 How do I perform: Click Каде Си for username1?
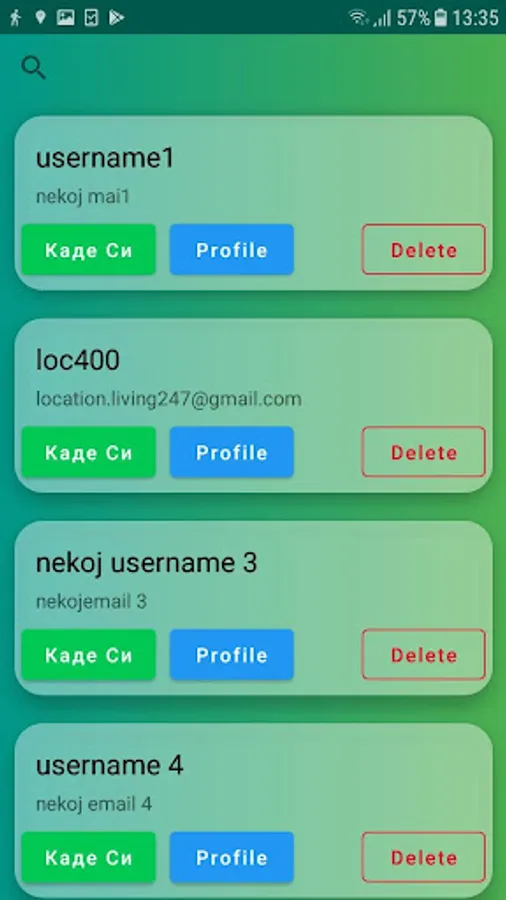coord(89,250)
